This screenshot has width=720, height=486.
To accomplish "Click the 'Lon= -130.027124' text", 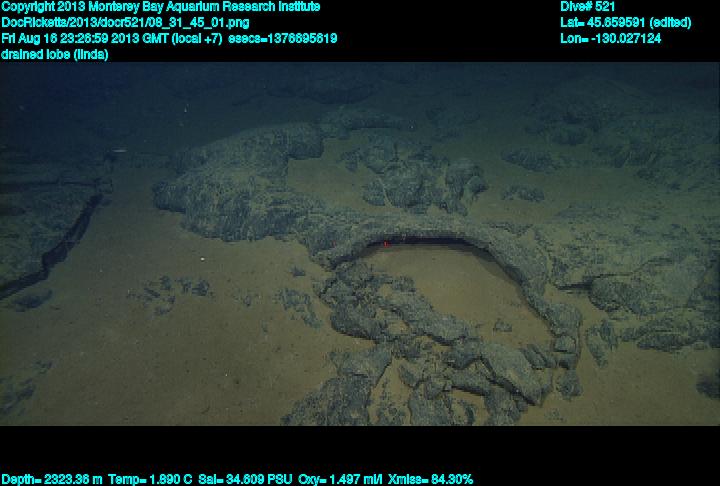I will 610,38.
